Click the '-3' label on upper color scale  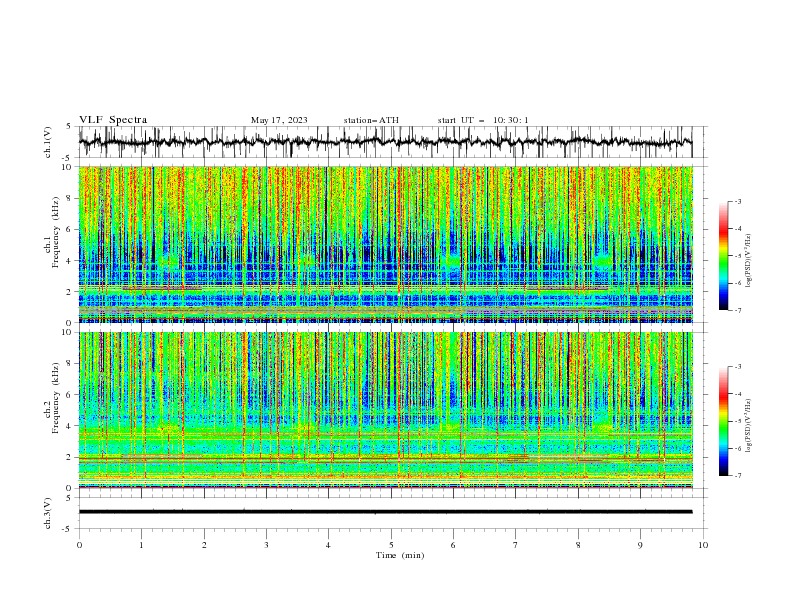coord(737,201)
